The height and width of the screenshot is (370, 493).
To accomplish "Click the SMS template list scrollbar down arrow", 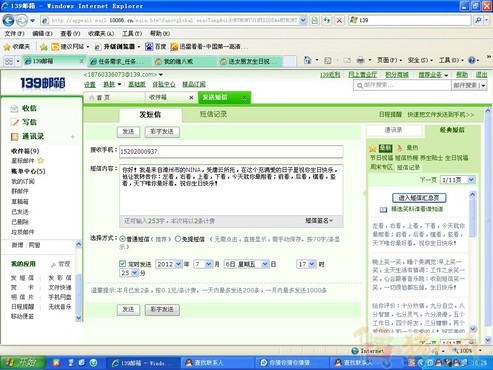I will (472, 329).
